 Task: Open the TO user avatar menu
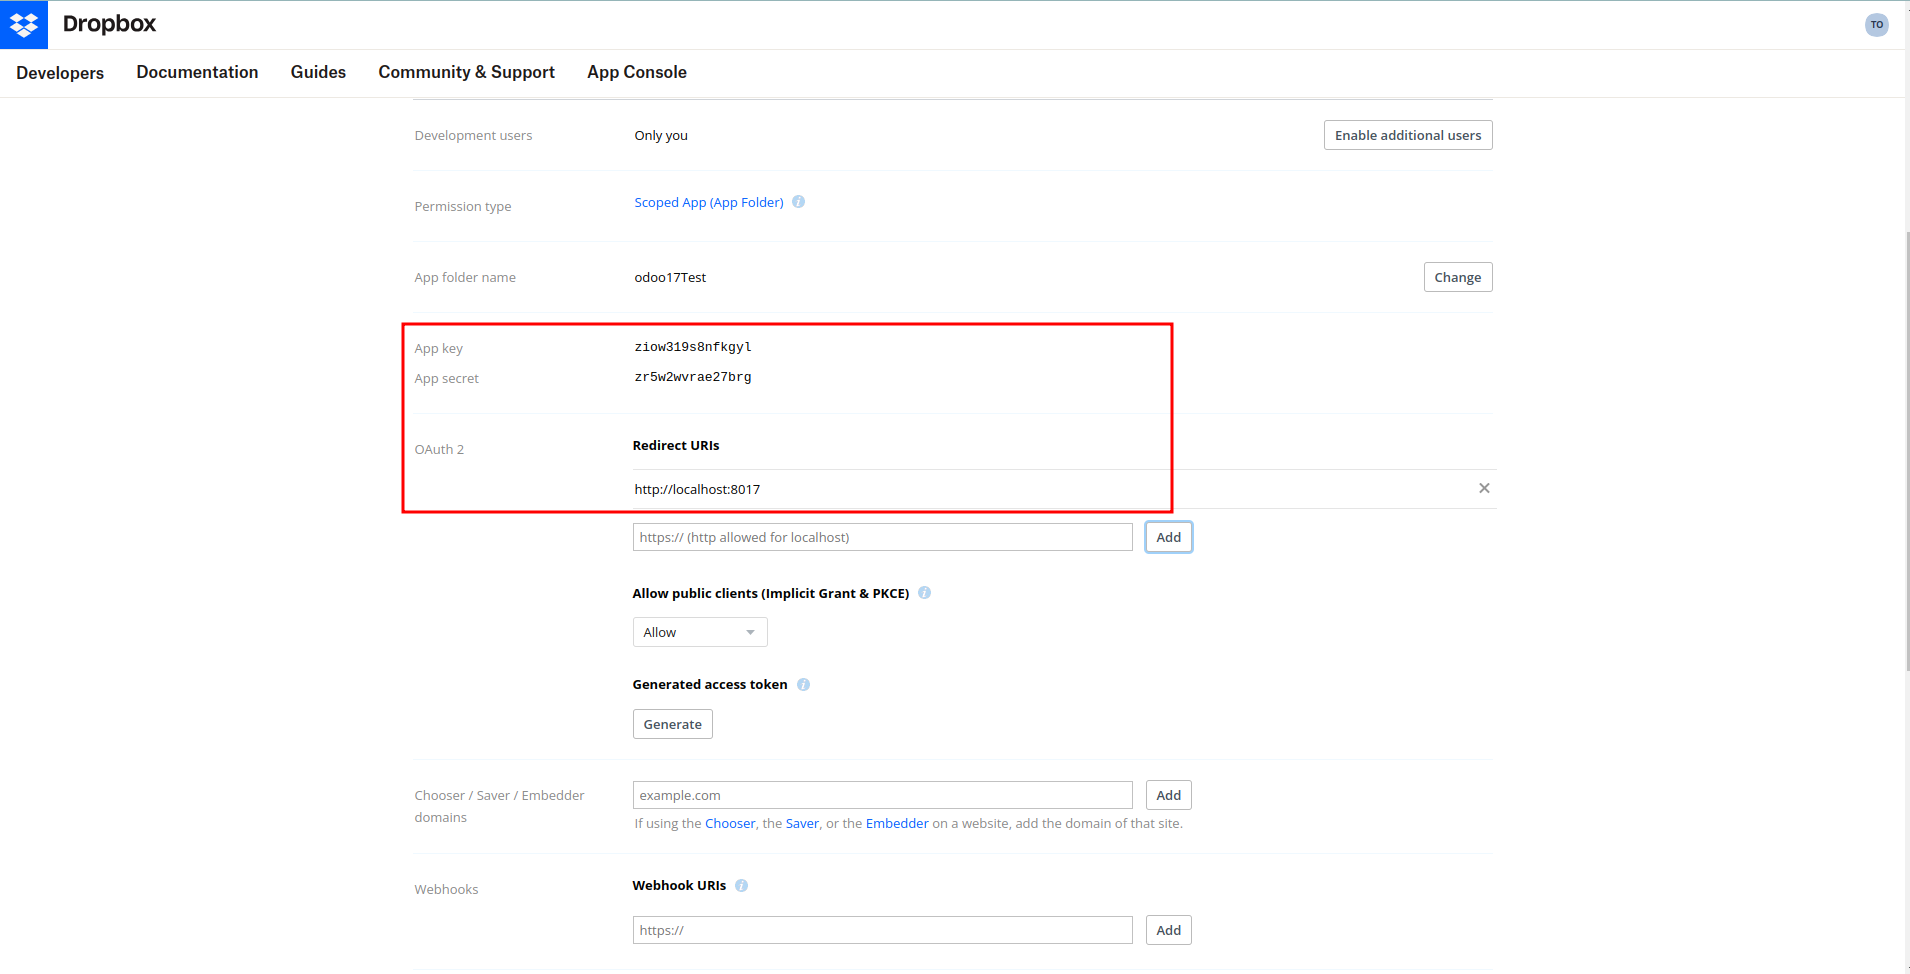pos(1876,25)
